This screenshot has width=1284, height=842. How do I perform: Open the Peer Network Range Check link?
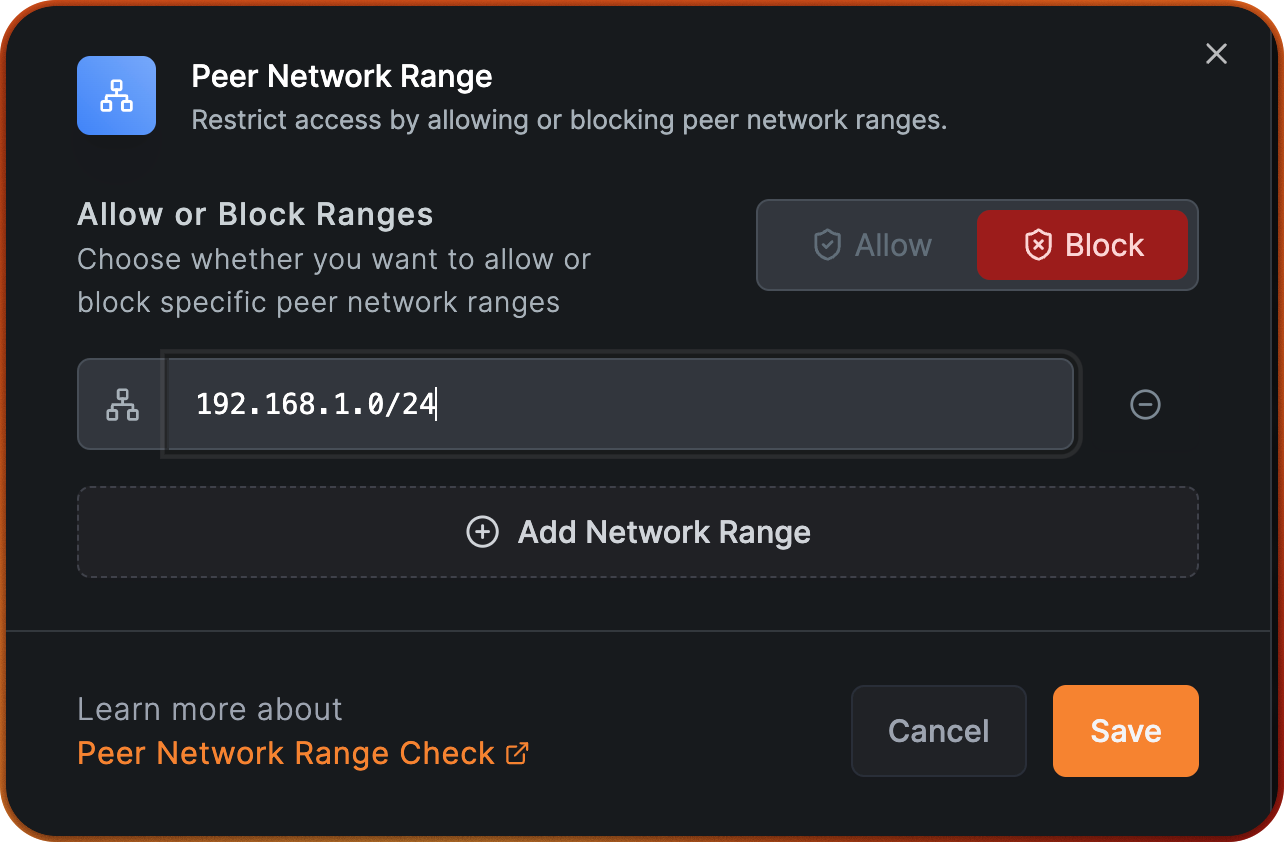[286, 753]
